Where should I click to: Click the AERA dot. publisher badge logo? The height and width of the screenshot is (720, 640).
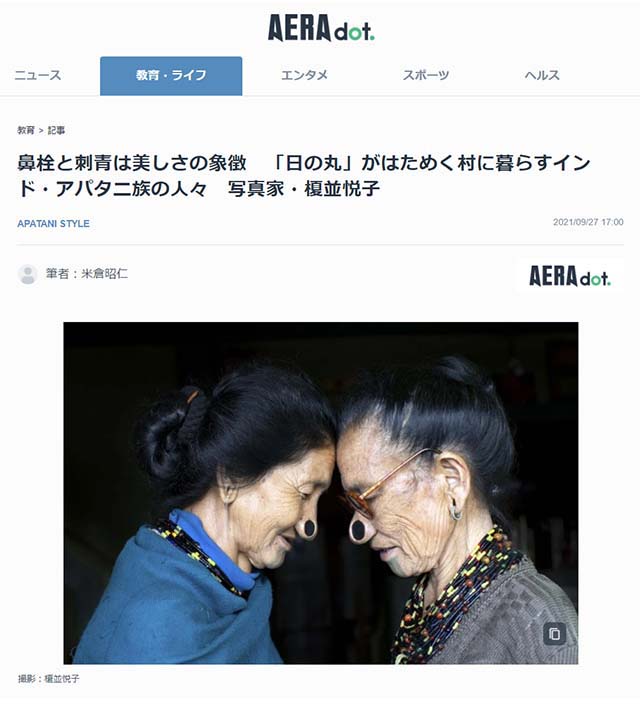pyautogui.click(x=569, y=276)
